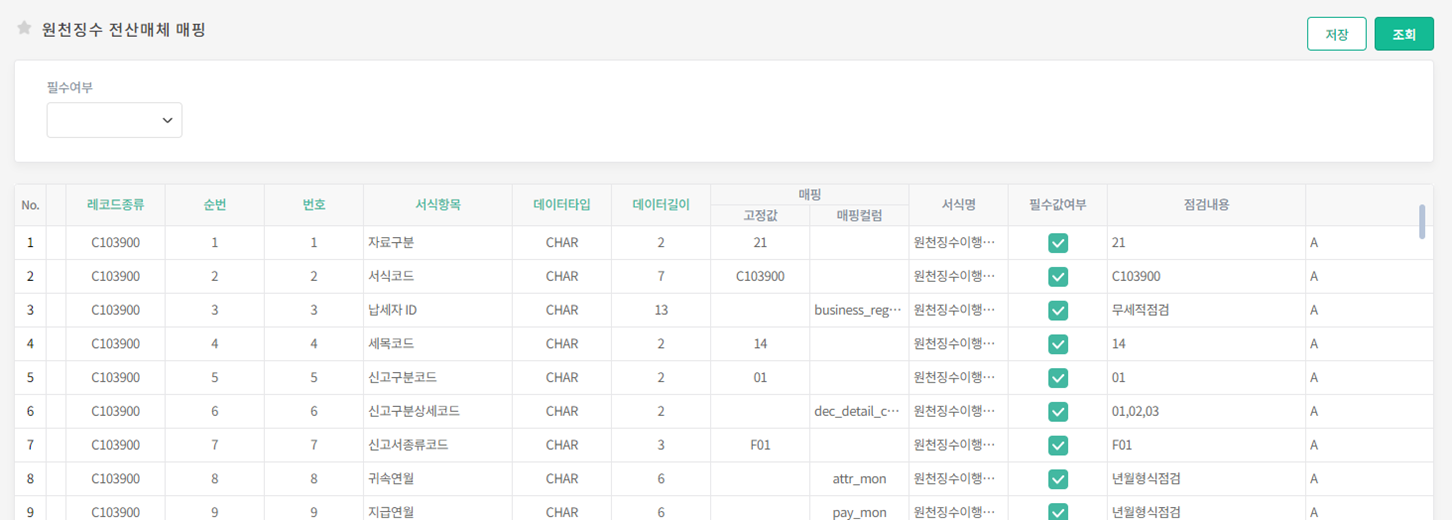
Task: Sort by 레코드종류 column header
Action: click(x=115, y=205)
